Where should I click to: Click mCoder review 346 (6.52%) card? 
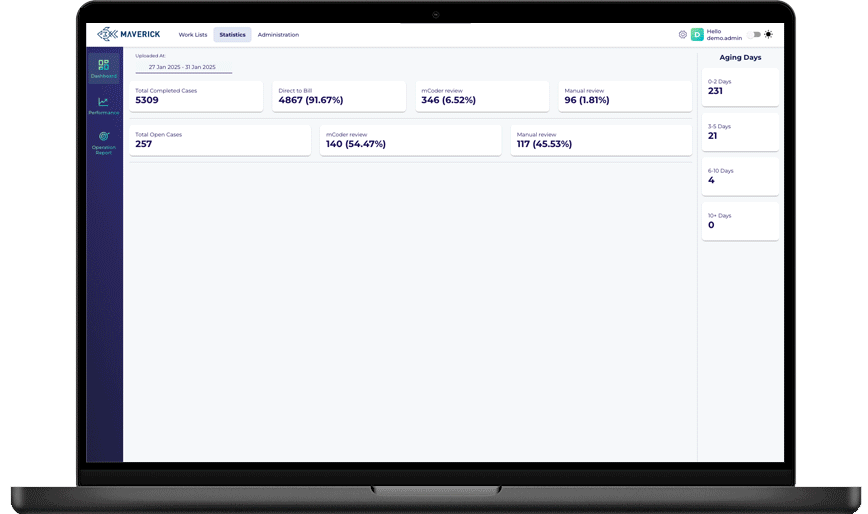point(482,96)
